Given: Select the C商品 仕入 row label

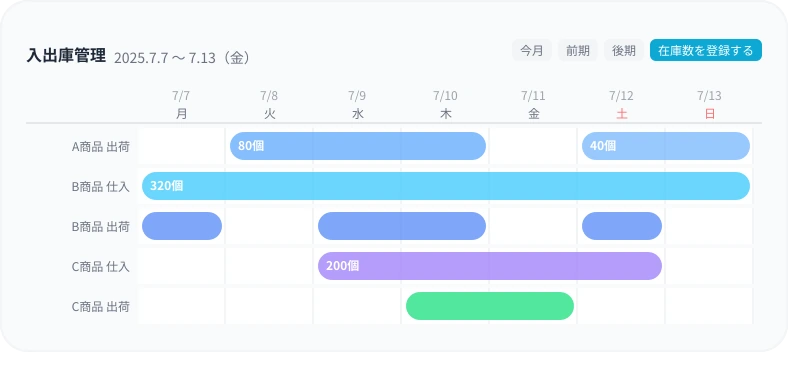Looking at the screenshot, I should [x=101, y=267].
